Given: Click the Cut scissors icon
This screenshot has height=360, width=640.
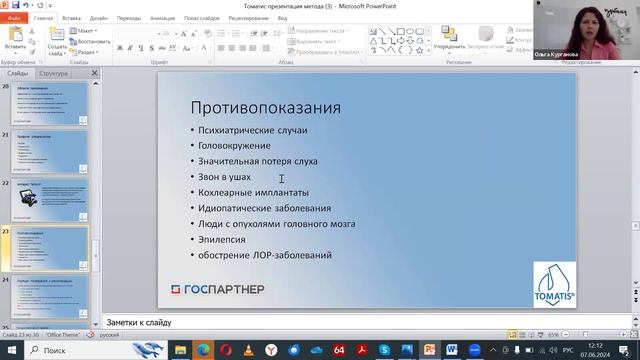Looking at the screenshot, I should (32, 31).
